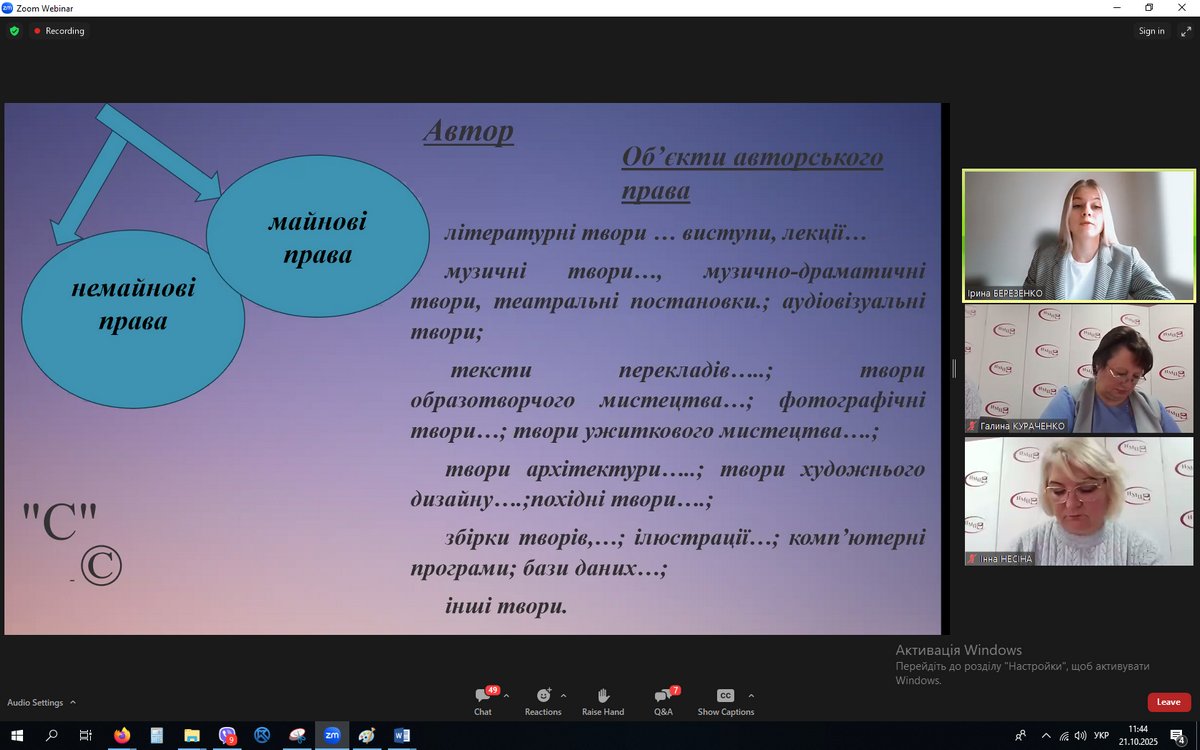This screenshot has width=1200, height=750.
Task: Open the Reactions menu
Action: (x=543, y=701)
